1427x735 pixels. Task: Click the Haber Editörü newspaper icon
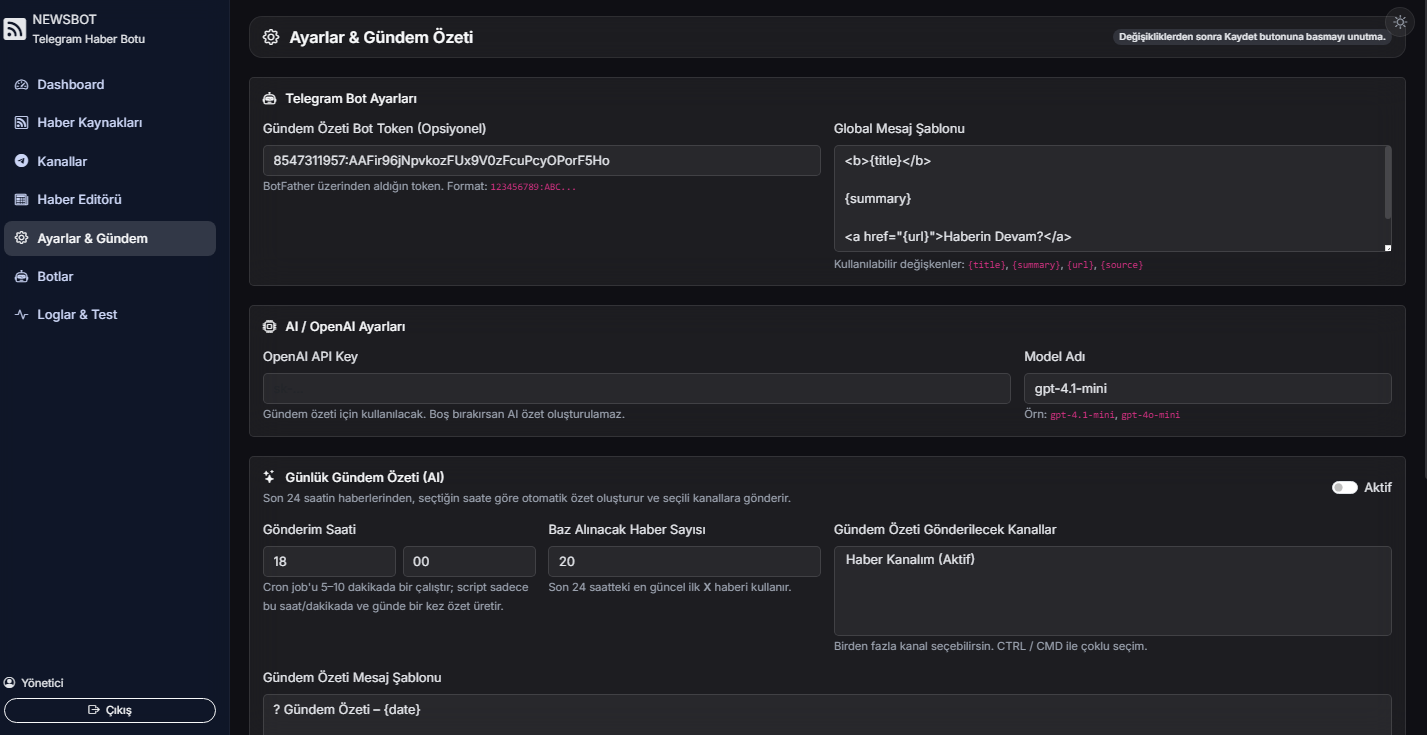(x=21, y=200)
